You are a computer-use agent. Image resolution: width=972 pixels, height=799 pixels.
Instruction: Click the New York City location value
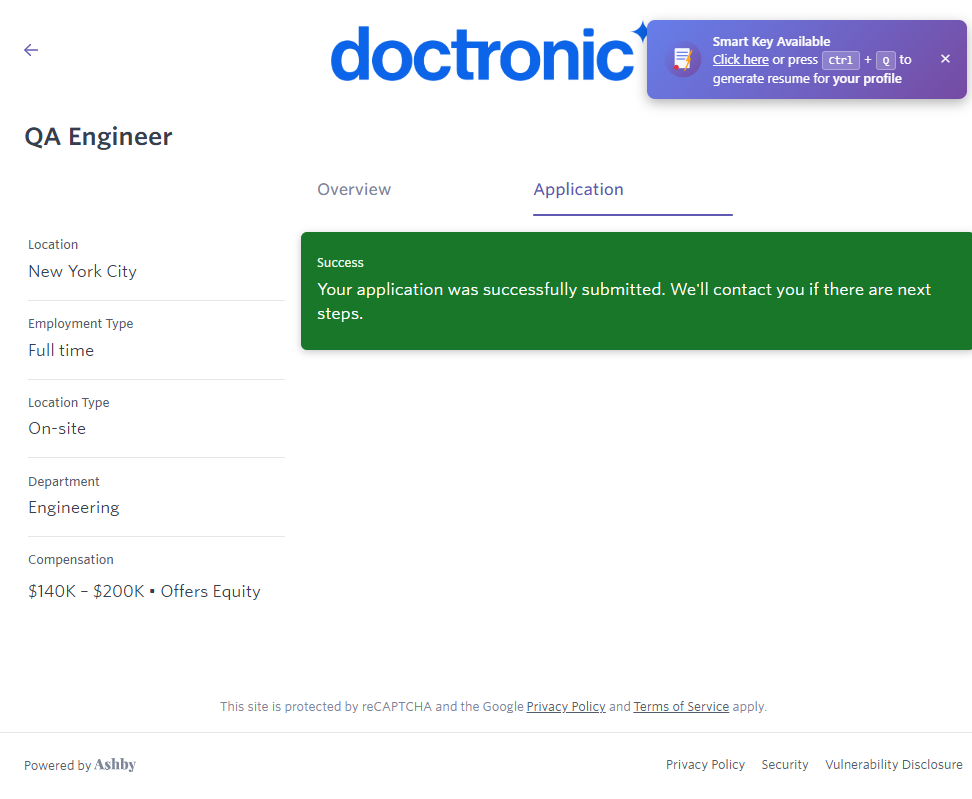(82, 272)
